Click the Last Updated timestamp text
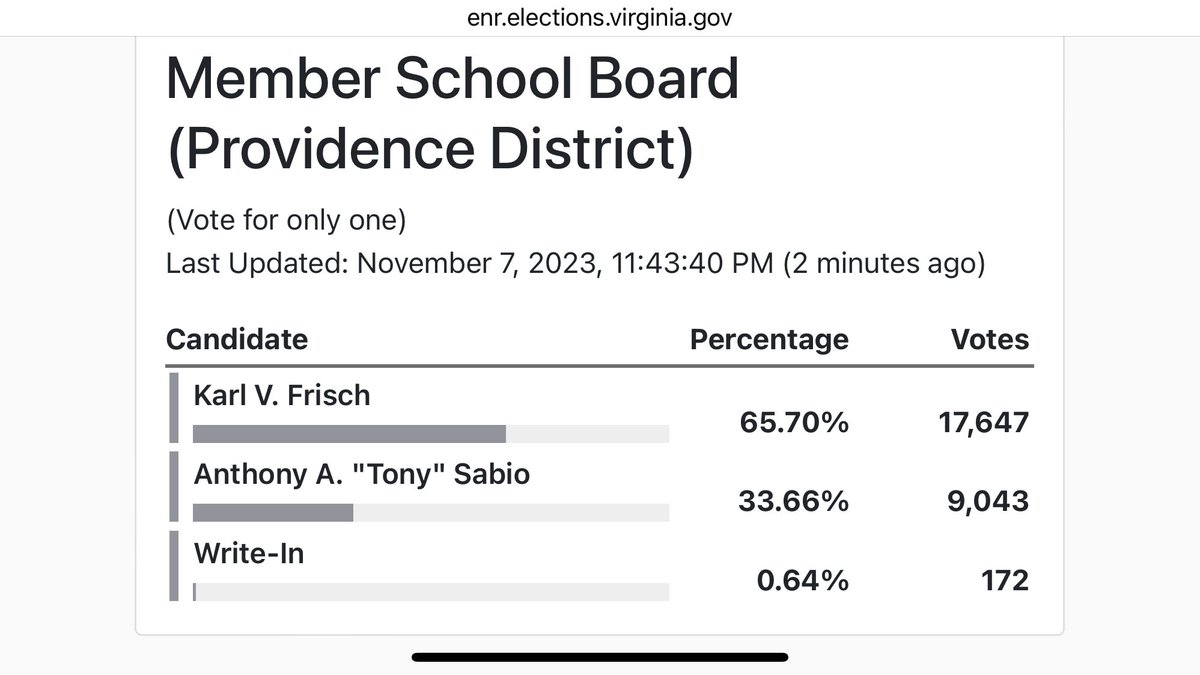This screenshot has width=1200, height=675. (576, 264)
